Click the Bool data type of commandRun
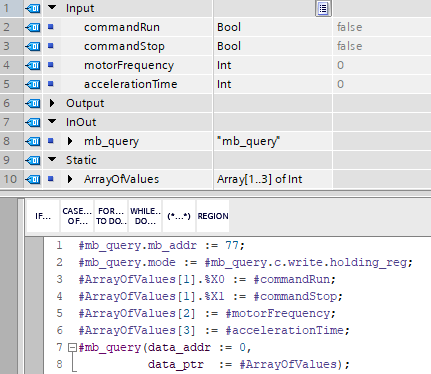This screenshot has height=374, width=431. tap(229, 27)
